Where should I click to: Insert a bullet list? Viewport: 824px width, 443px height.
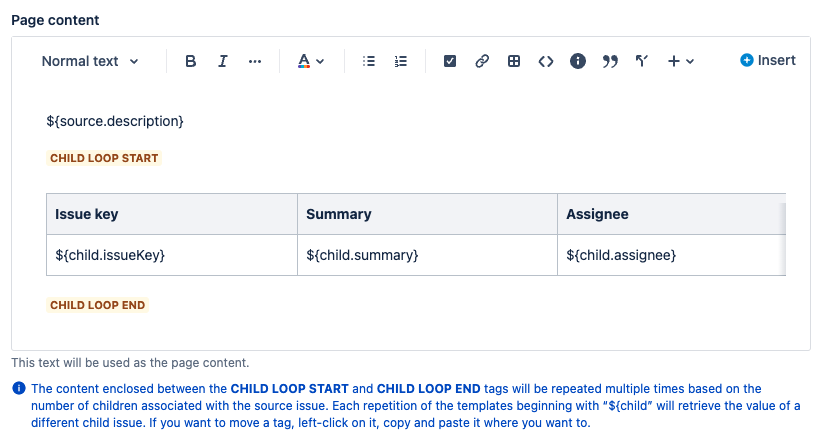click(x=369, y=61)
